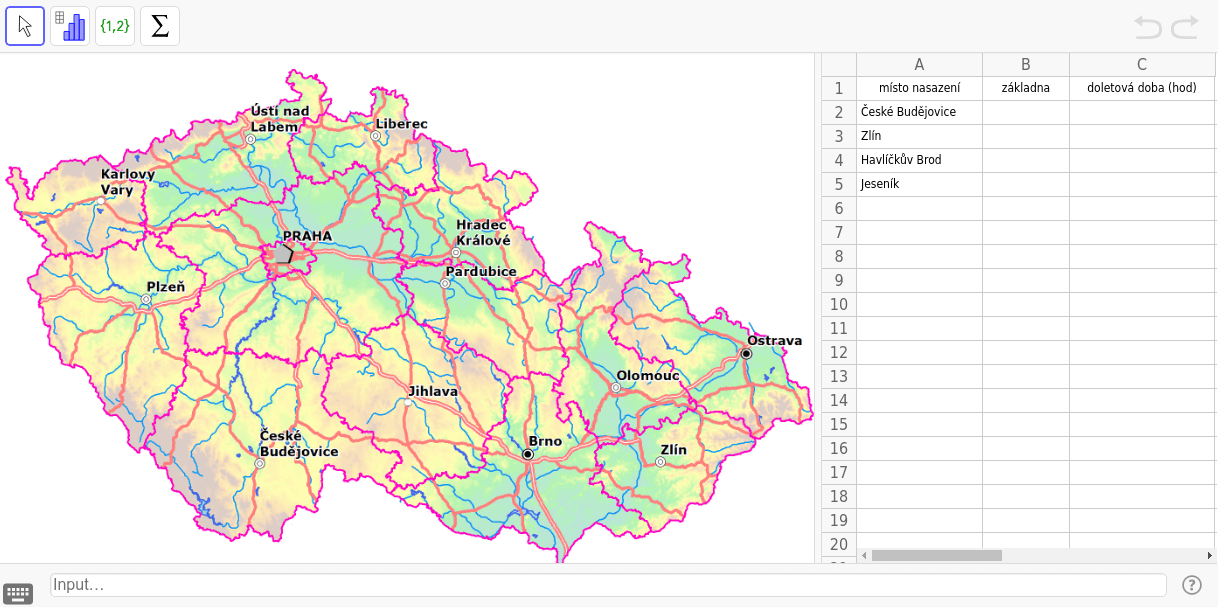This screenshot has height=608, width=1219.
Task: Select column A header
Action: click(919, 64)
